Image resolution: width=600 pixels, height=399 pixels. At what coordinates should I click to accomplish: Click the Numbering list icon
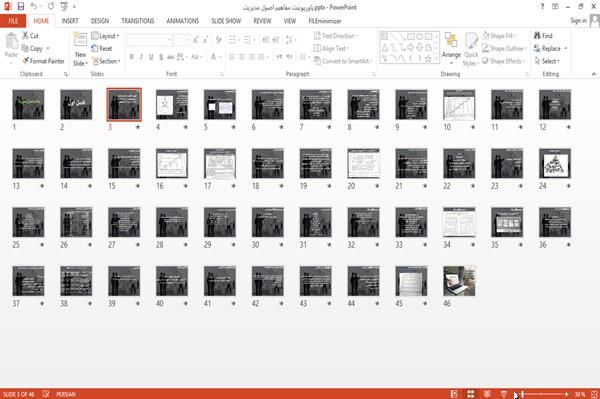pyautogui.click(x=247, y=40)
